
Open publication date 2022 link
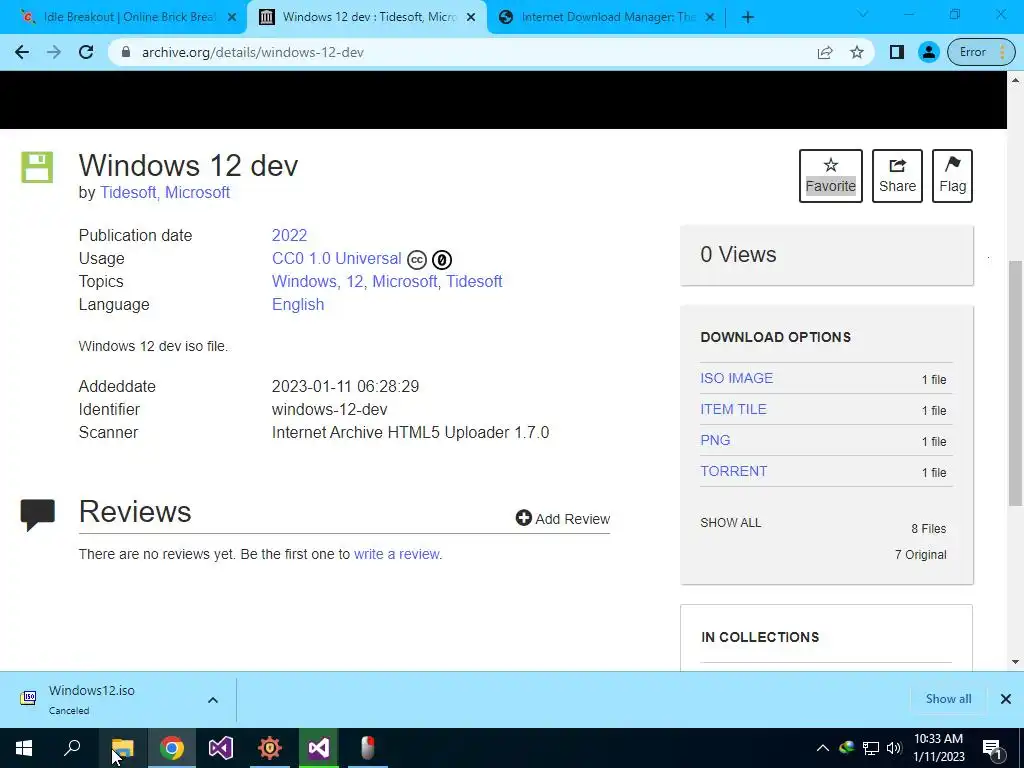click(289, 235)
